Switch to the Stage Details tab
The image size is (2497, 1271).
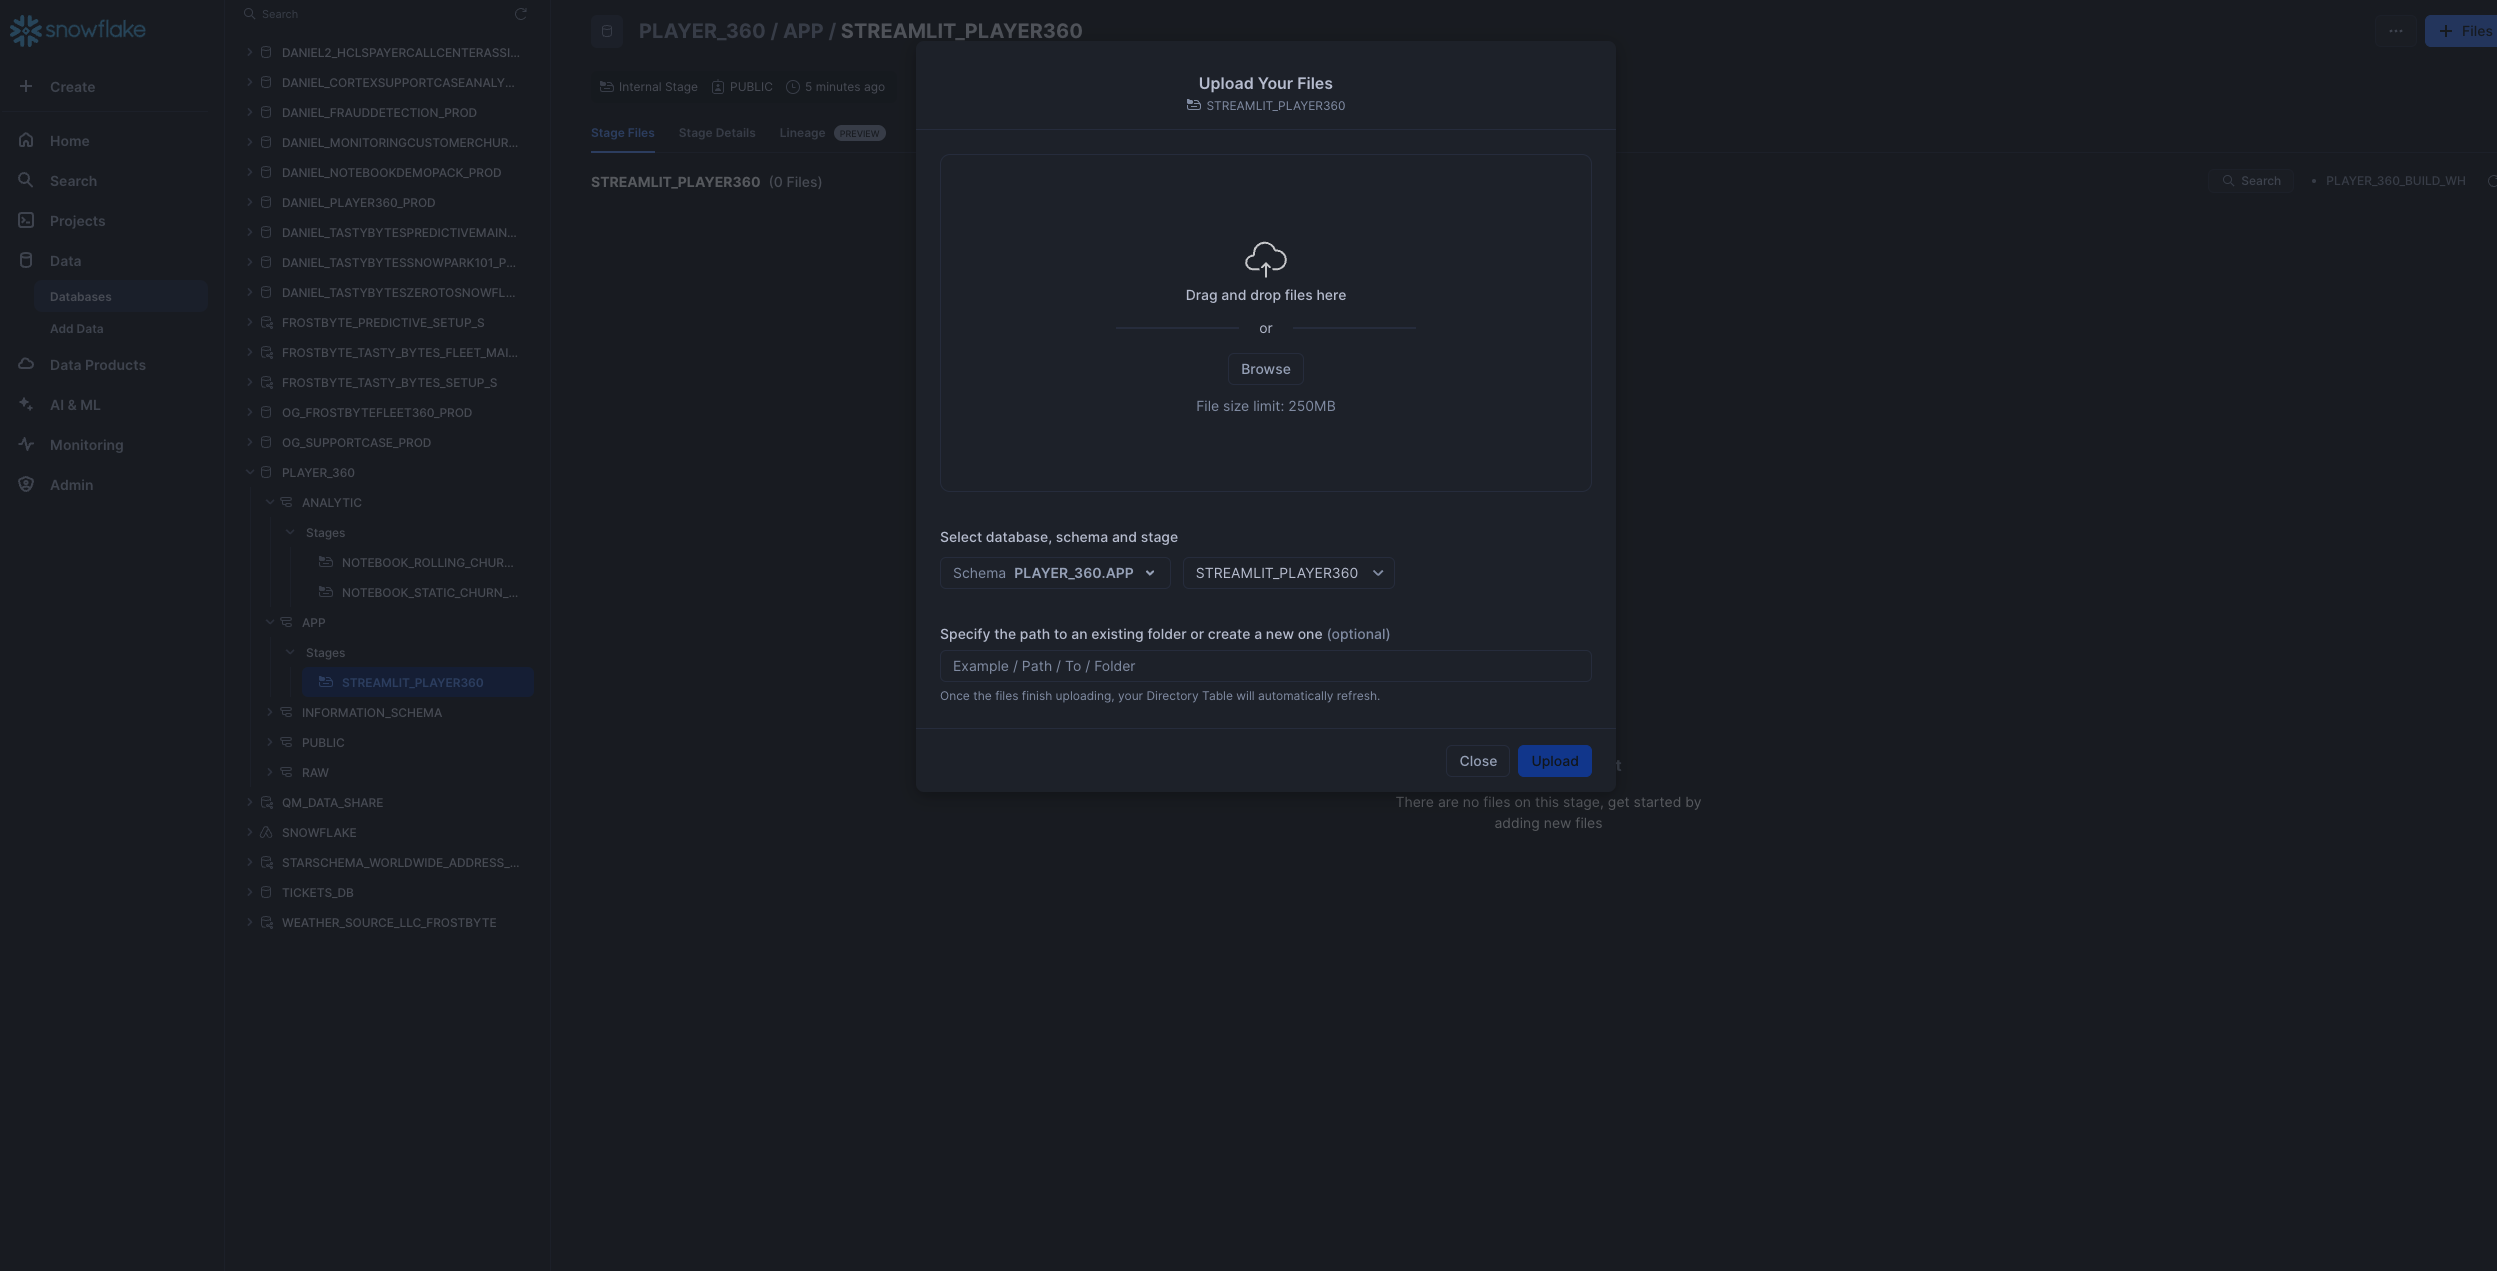[x=716, y=133]
